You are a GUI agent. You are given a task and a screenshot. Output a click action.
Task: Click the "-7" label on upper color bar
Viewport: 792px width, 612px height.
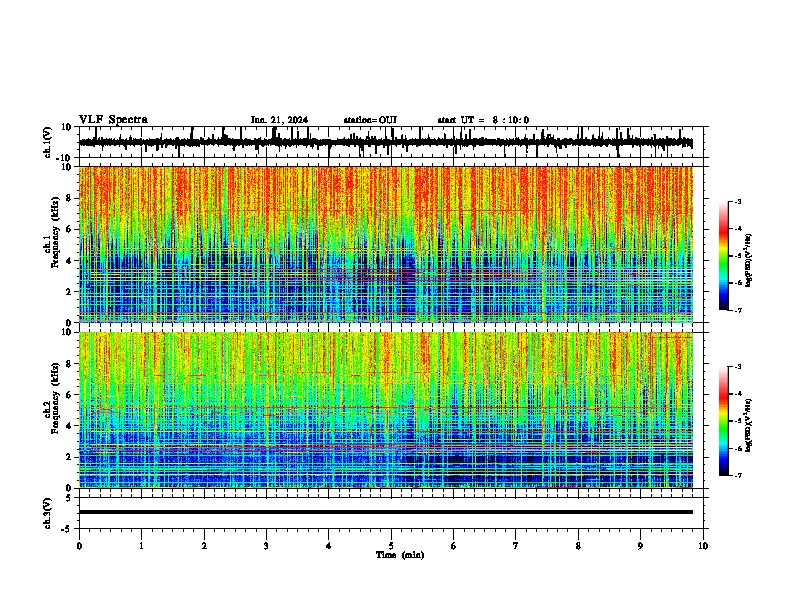738,310
